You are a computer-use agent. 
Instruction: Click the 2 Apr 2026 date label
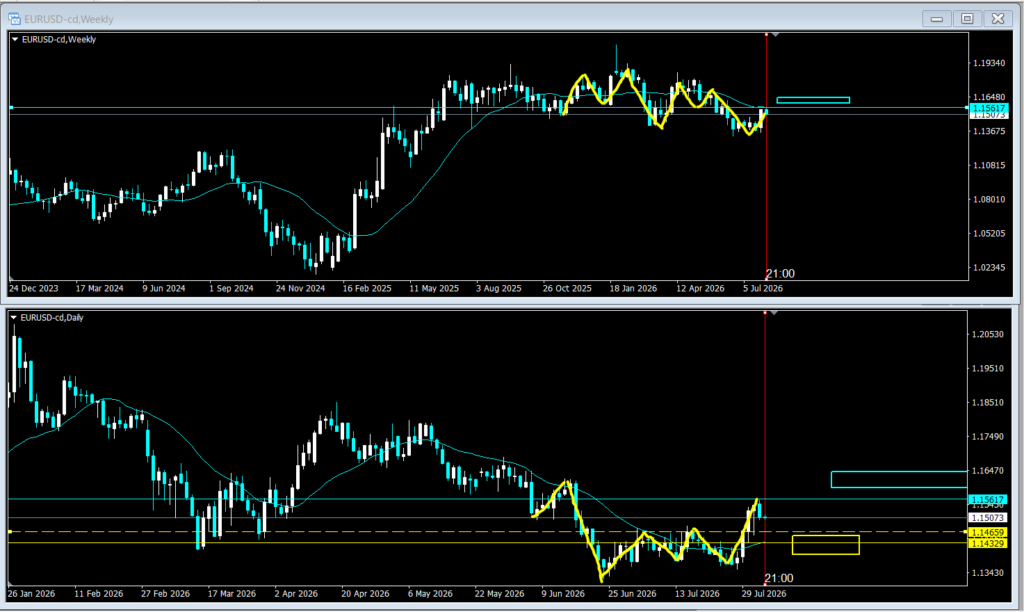point(296,594)
